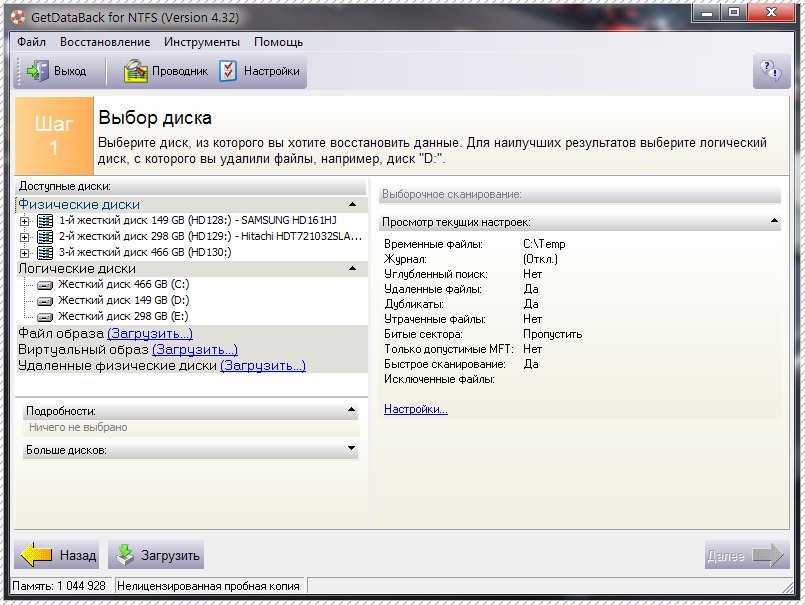The width and height of the screenshot is (805, 605).
Task: Click the 3-й жесткий диск drive icon
Action: tap(45, 253)
